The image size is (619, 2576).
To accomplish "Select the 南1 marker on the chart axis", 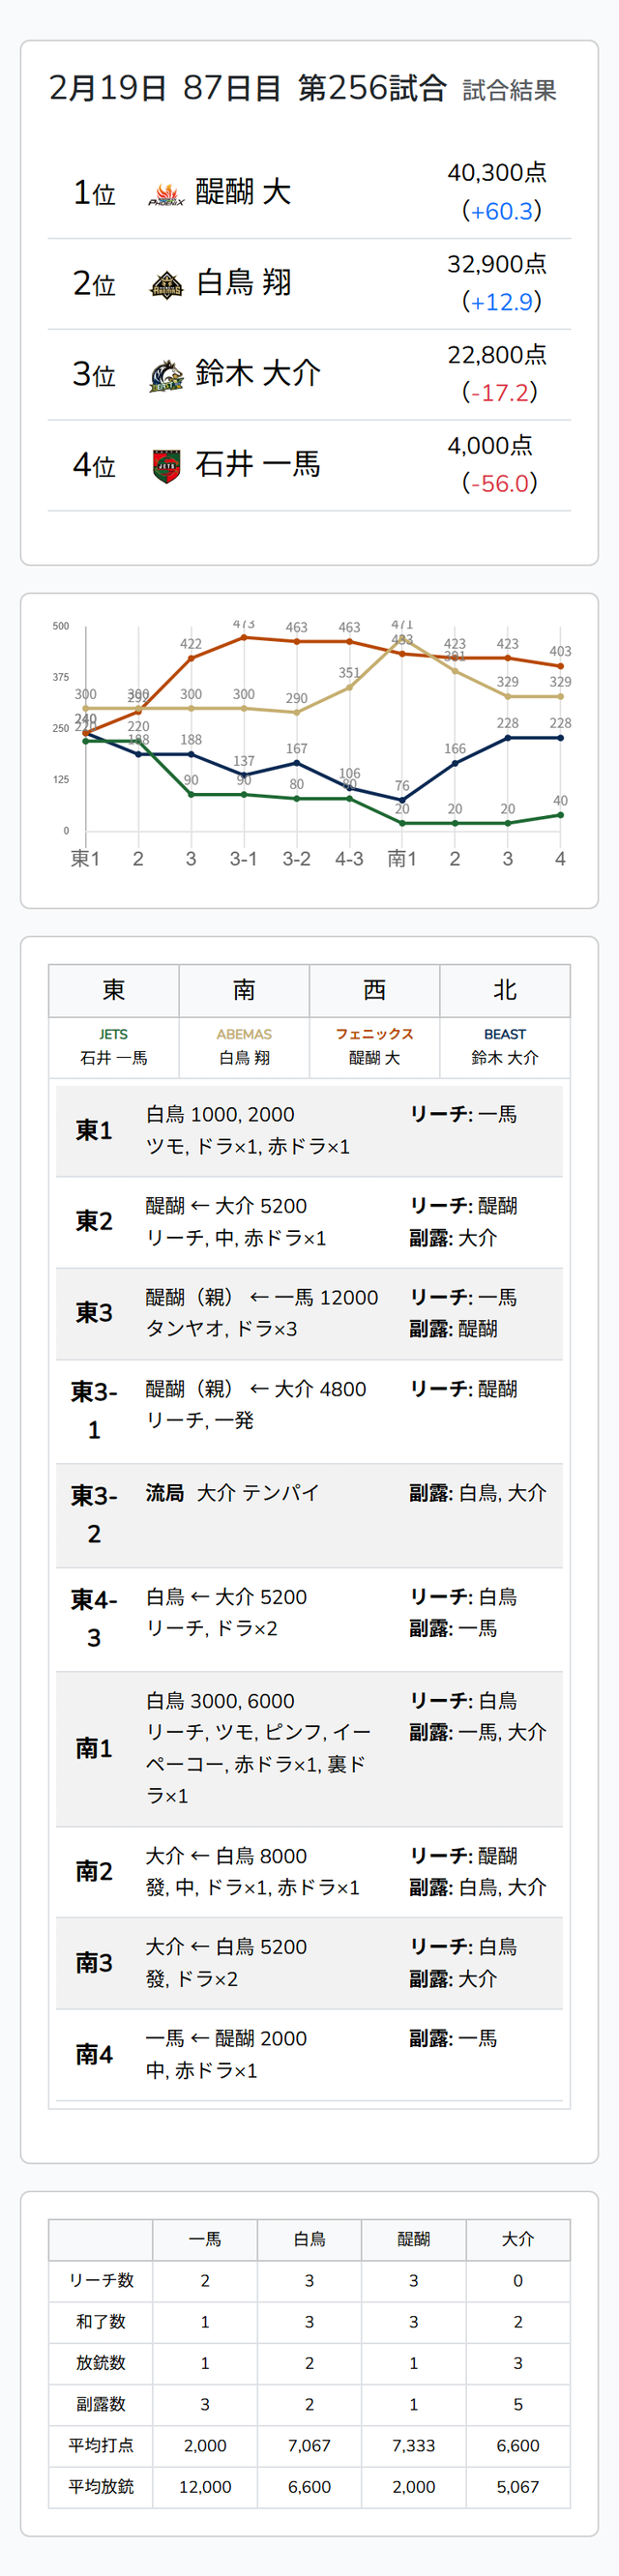I will pyautogui.click(x=402, y=858).
